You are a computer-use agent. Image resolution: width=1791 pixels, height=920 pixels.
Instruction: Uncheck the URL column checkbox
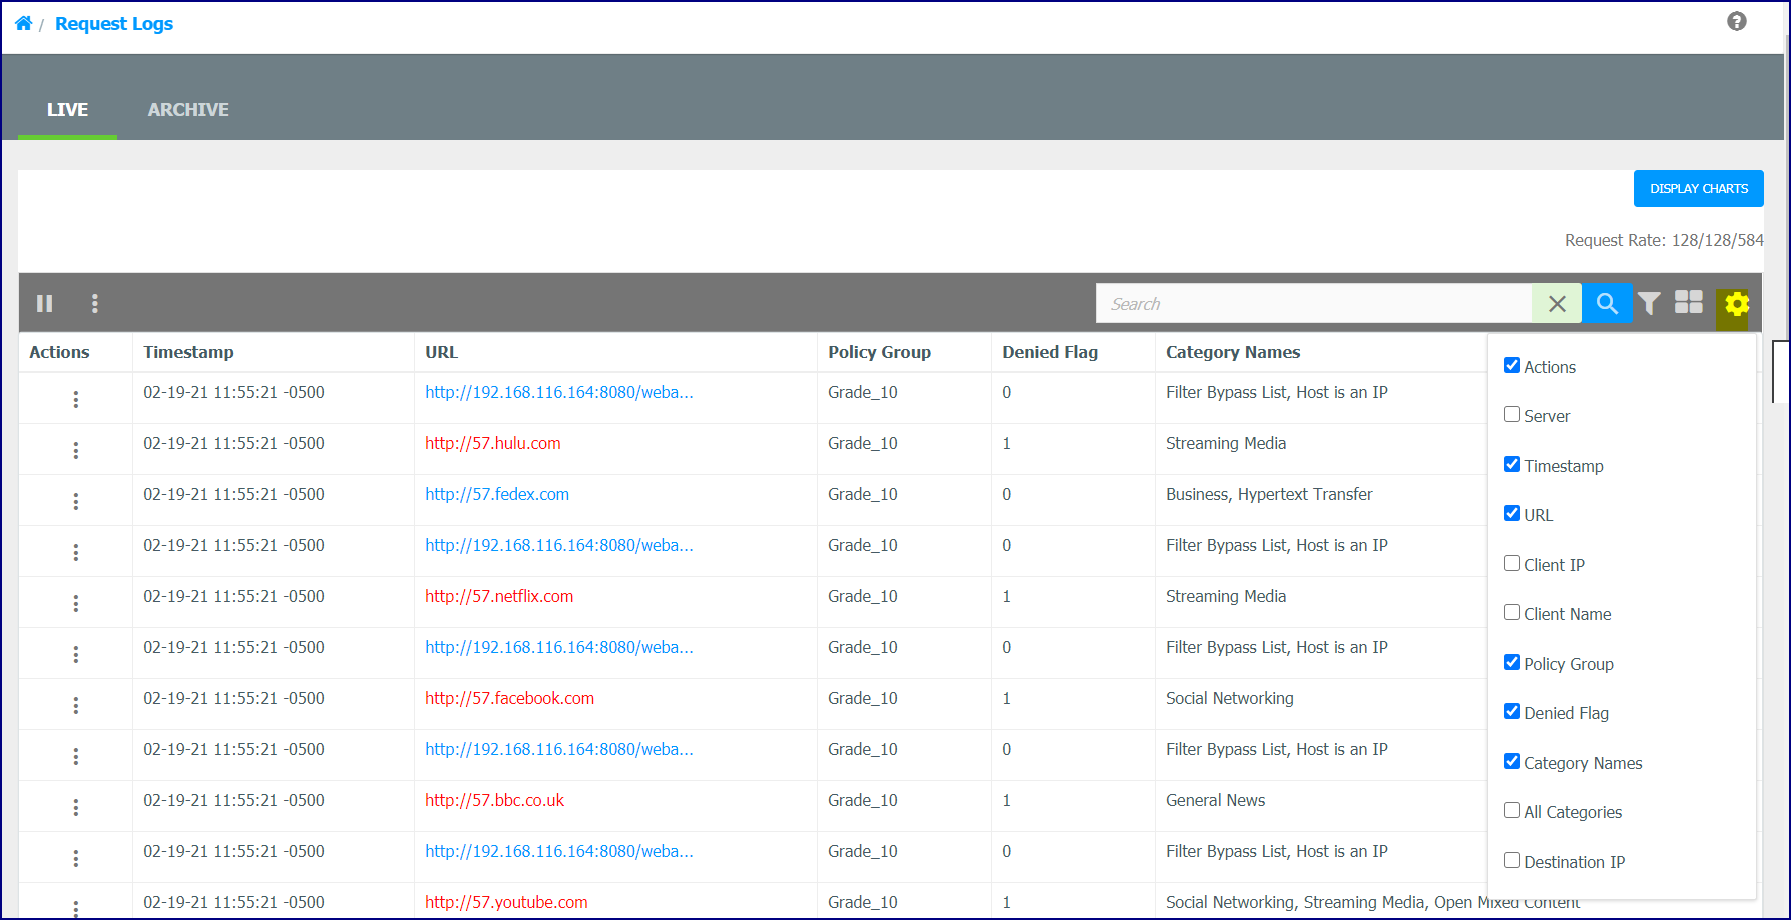1512,514
